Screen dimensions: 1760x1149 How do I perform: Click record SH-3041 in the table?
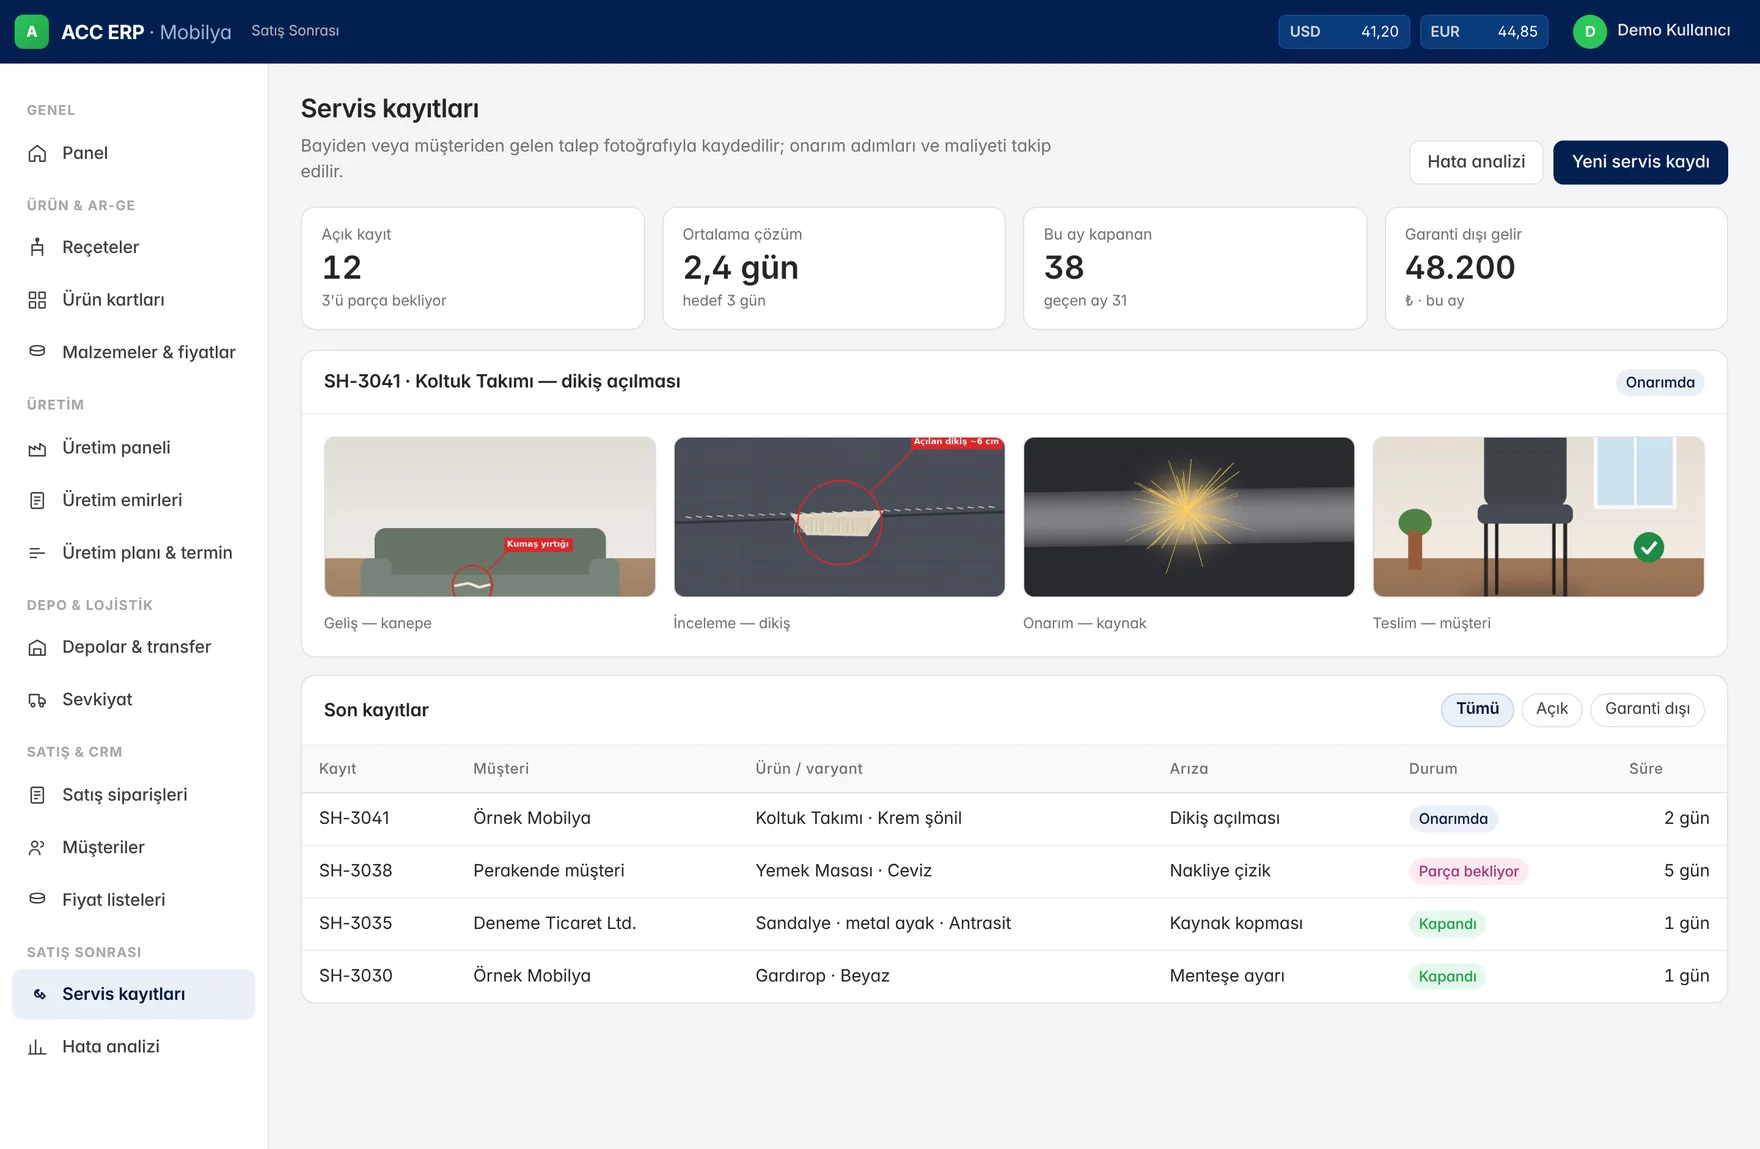(1014, 819)
